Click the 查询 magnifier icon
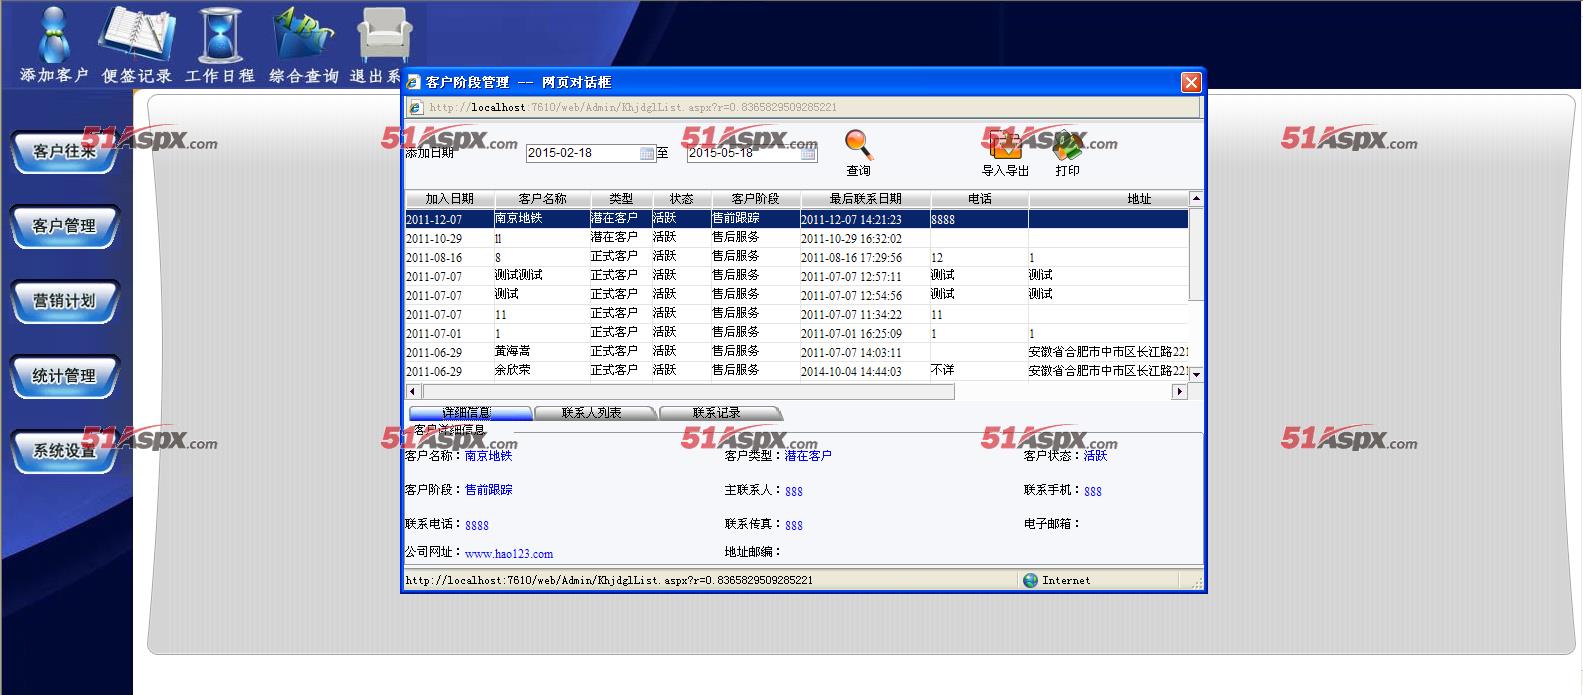The width and height of the screenshot is (1583, 695). [x=858, y=146]
